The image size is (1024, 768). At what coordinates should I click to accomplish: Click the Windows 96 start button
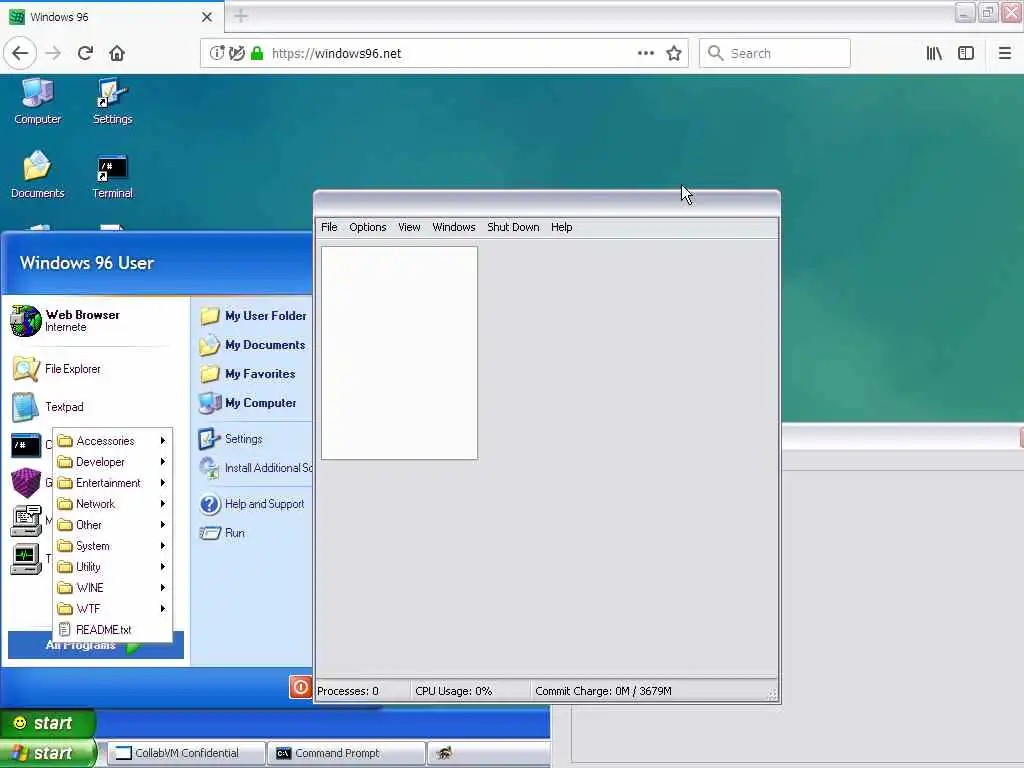pyautogui.click(x=48, y=723)
